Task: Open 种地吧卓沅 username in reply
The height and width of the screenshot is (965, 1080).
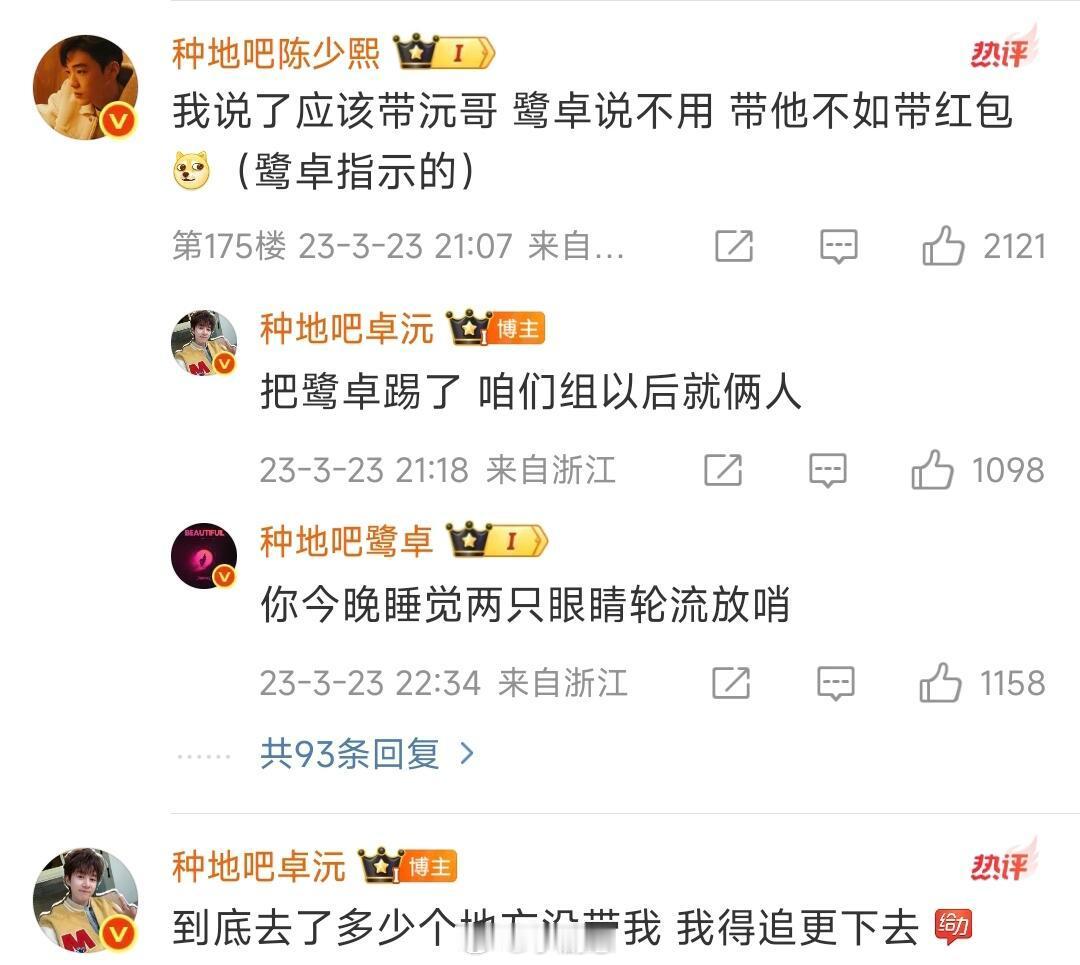Action: [346, 328]
